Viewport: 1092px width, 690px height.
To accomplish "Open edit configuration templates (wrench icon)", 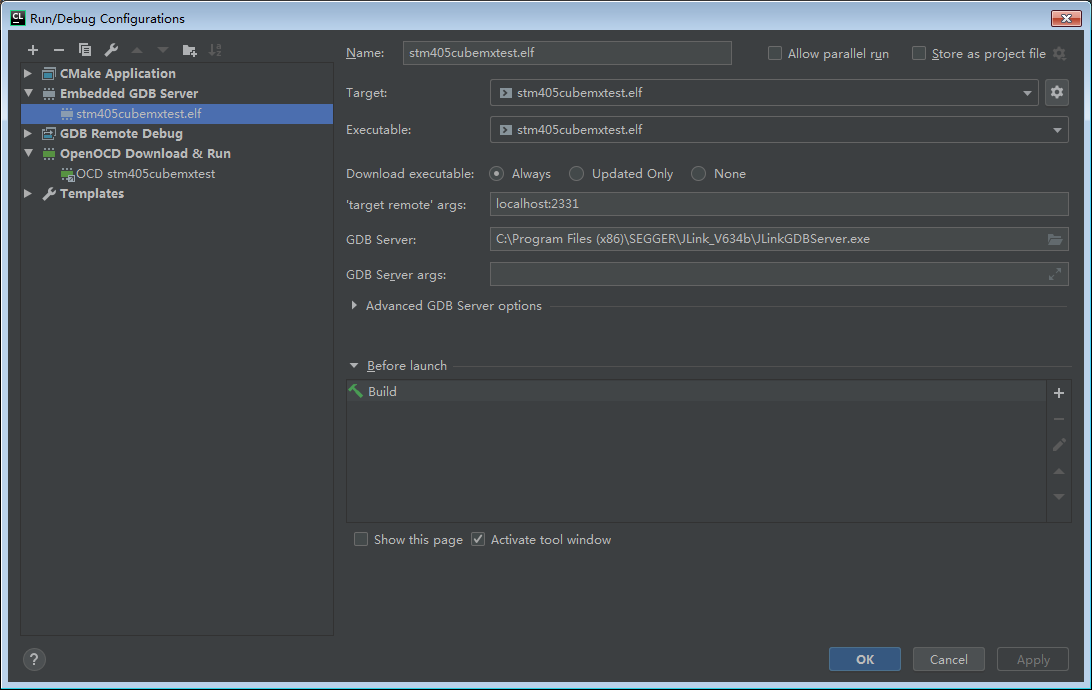I will (110, 50).
